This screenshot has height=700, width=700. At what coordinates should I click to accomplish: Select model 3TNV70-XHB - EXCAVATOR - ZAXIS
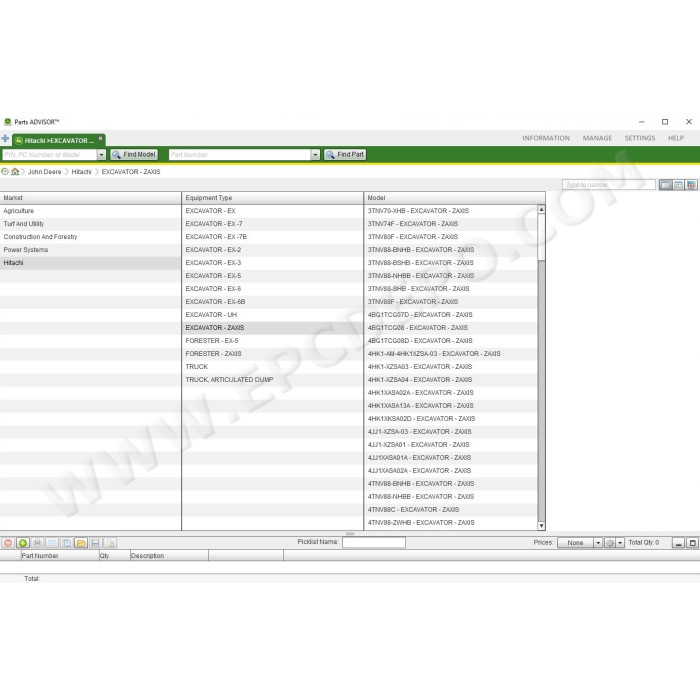tap(451, 211)
